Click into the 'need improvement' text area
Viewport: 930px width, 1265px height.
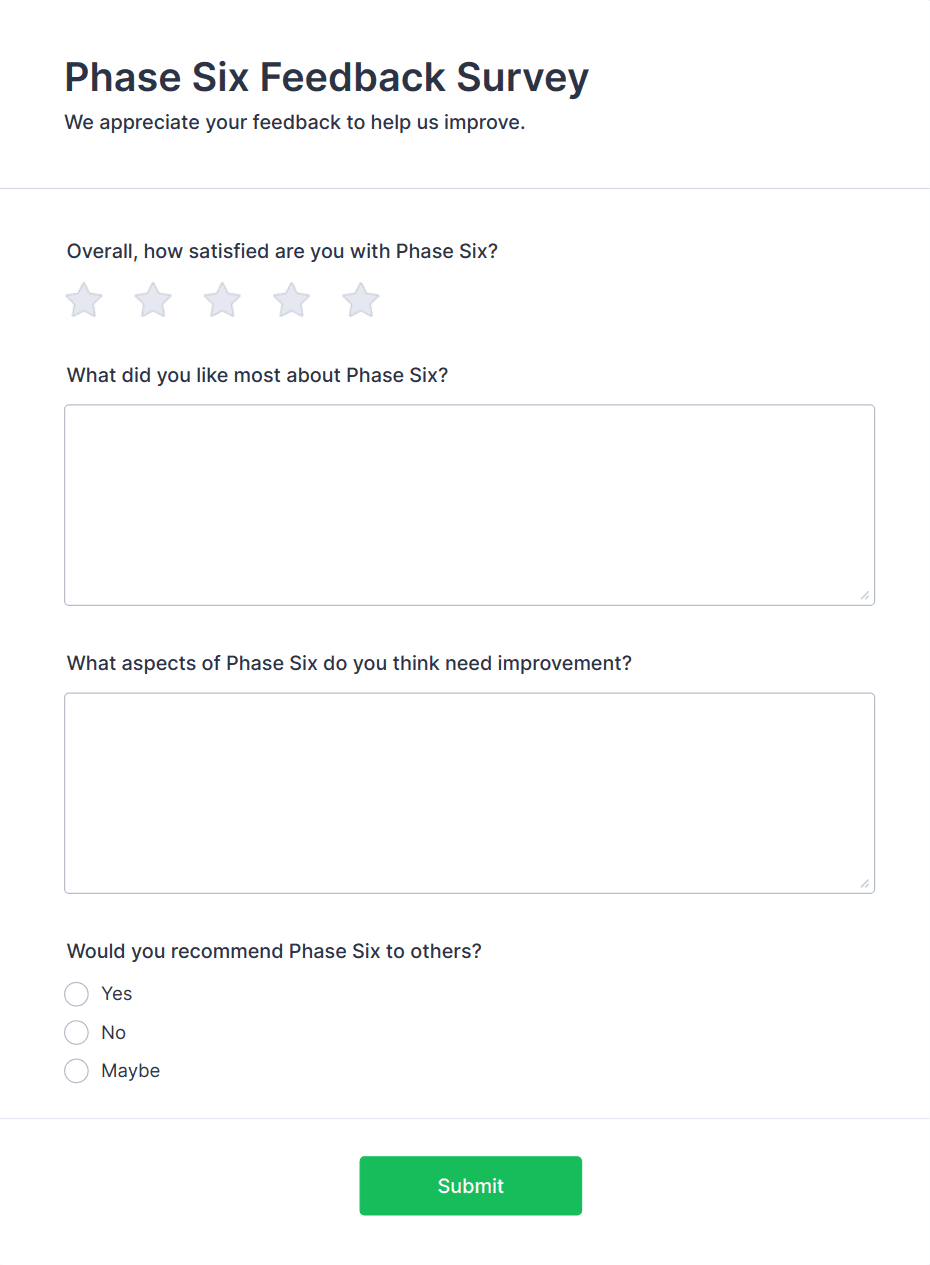point(469,792)
